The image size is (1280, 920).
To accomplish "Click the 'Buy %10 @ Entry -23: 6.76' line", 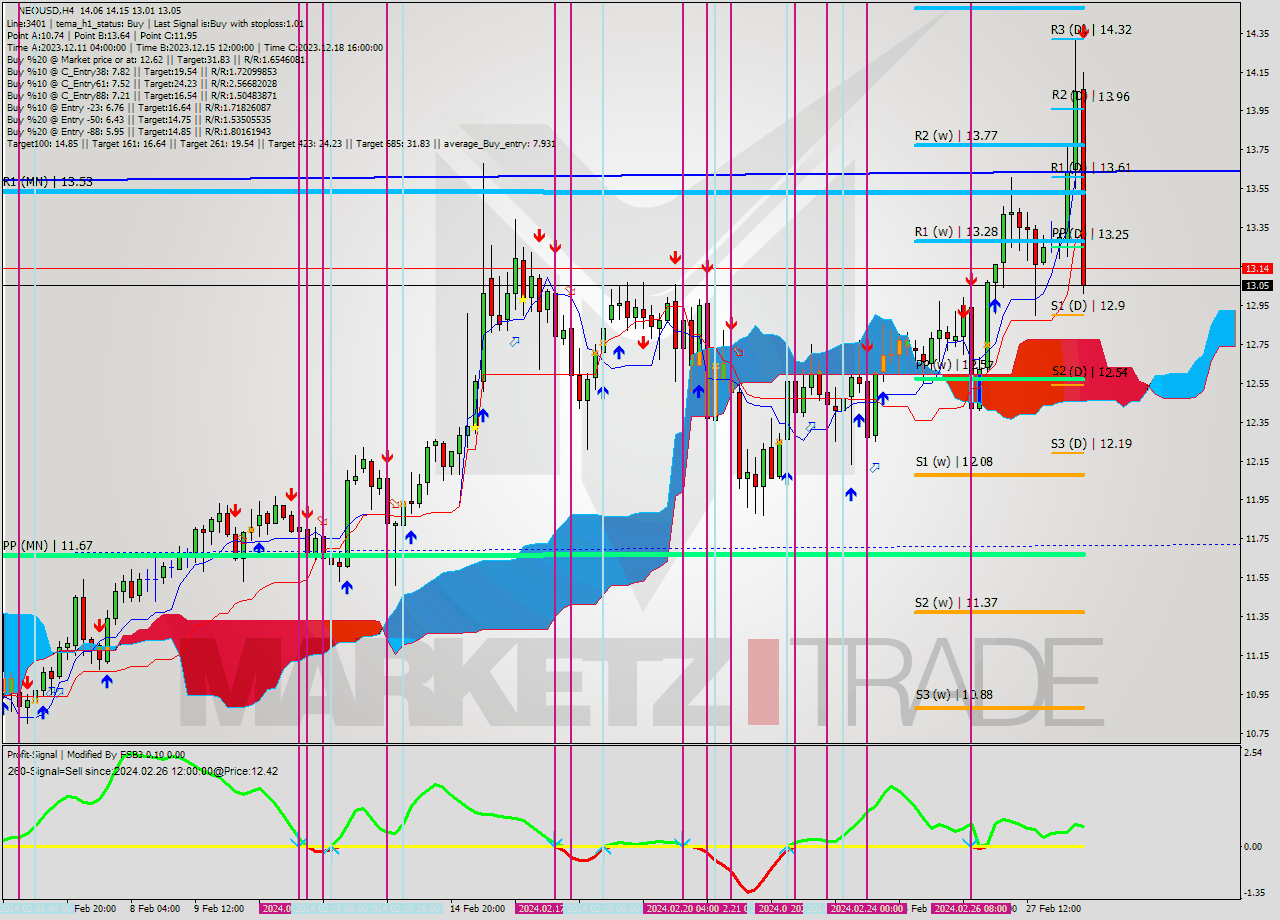I will coord(138,107).
